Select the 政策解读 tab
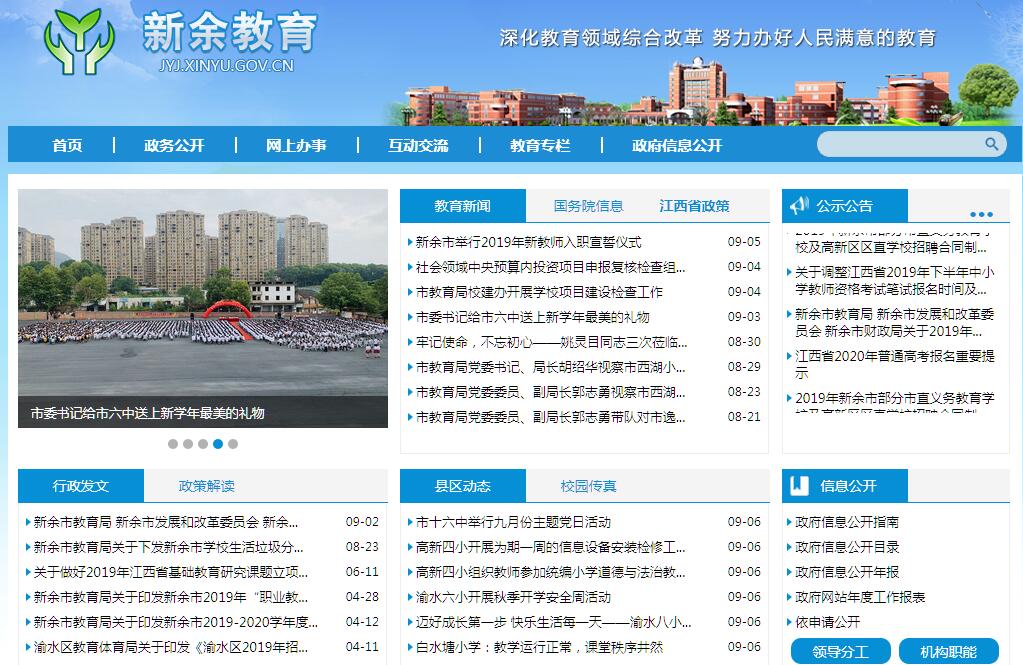 206,486
